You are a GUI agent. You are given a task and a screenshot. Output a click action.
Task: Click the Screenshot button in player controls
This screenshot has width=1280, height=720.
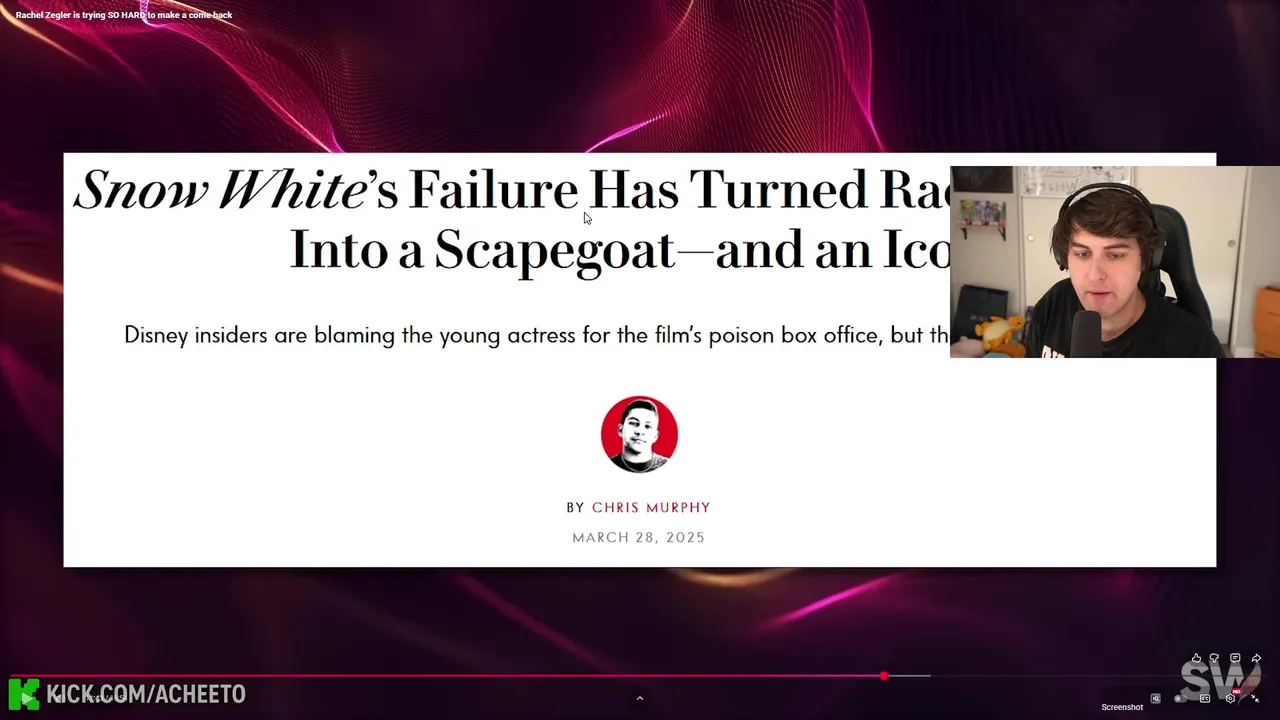pos(1122,707)
